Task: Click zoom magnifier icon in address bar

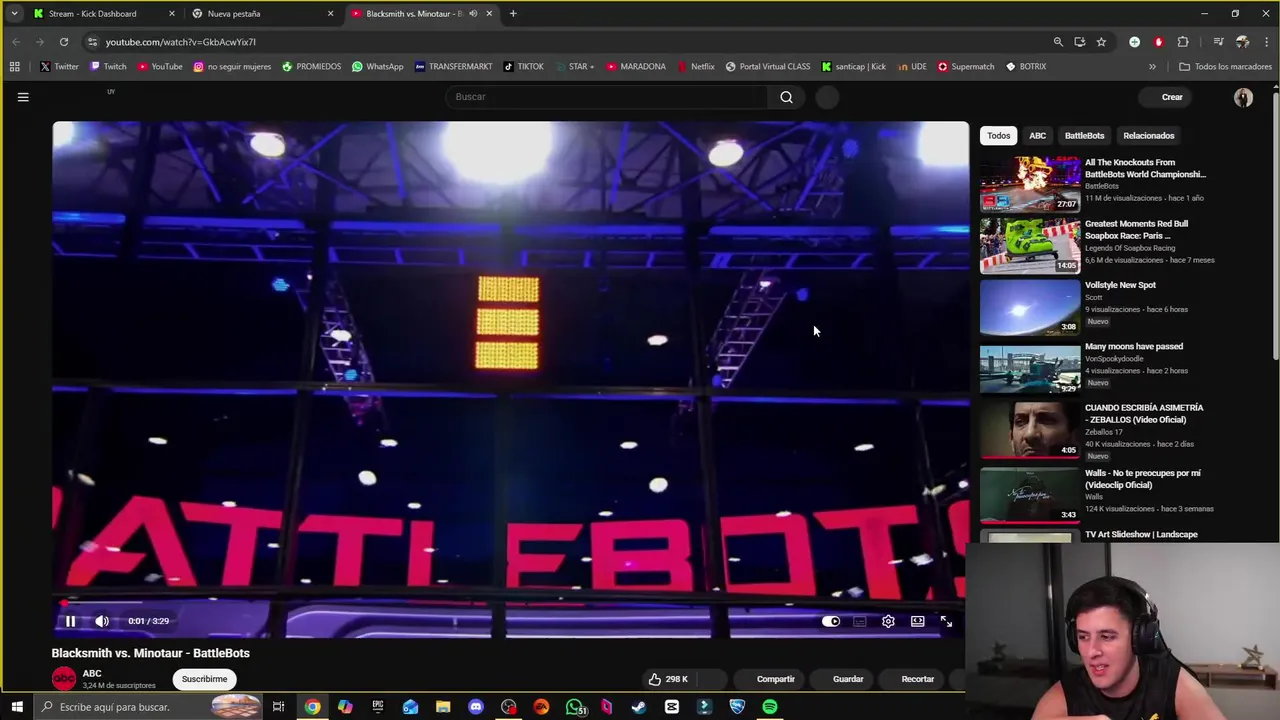Action: (1058, 42)
